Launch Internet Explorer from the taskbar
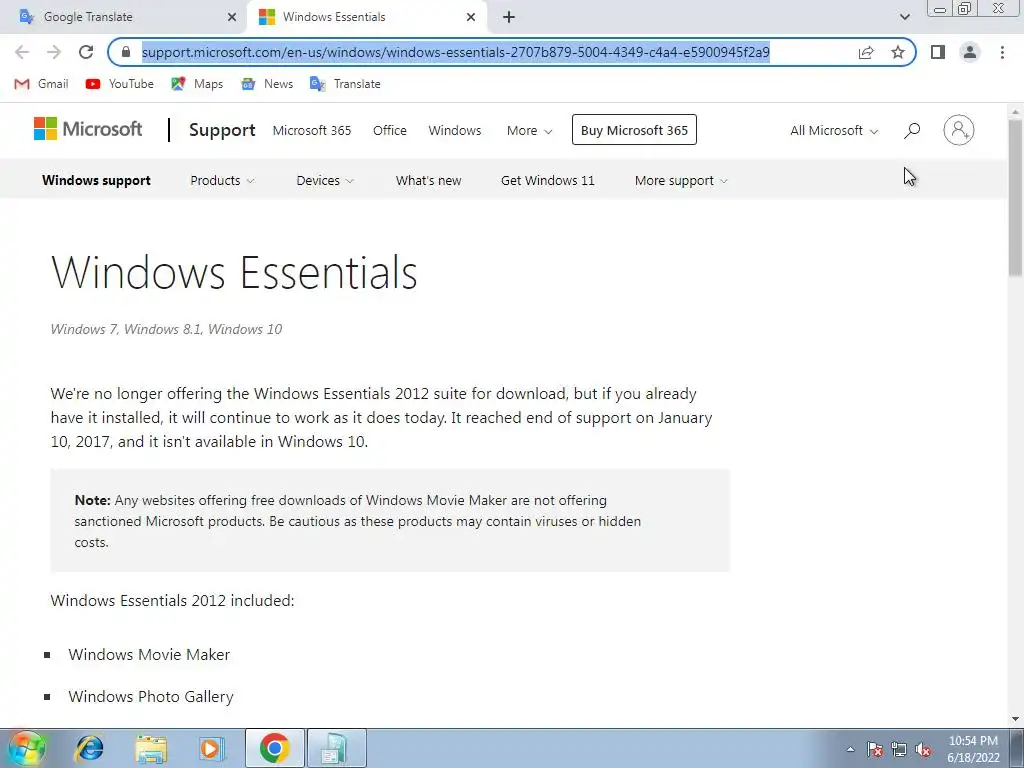The width and height of the screenshot is (1024, 768). click(x=89, y=748)
